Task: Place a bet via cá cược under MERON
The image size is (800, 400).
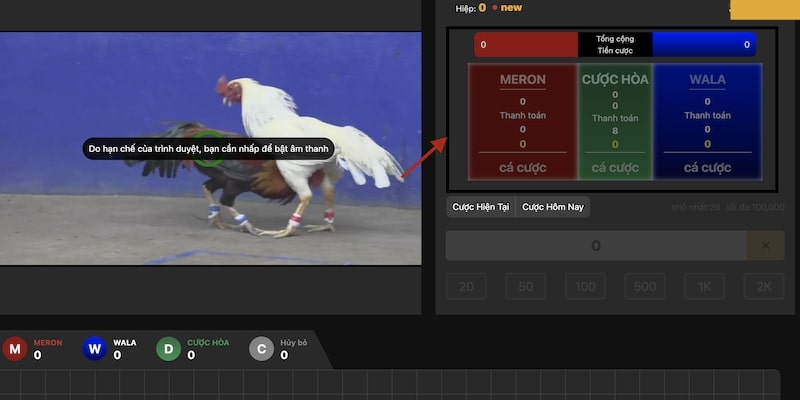Action: (x=522, y=167)
